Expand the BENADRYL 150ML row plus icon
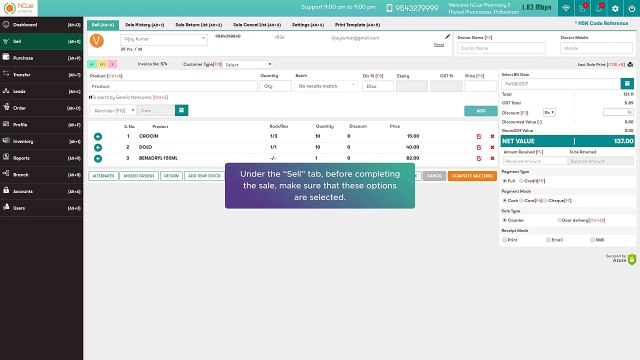 98,158
